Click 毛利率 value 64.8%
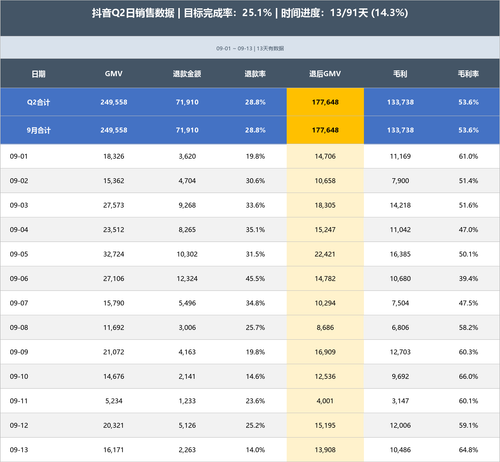 click(468, 450)
